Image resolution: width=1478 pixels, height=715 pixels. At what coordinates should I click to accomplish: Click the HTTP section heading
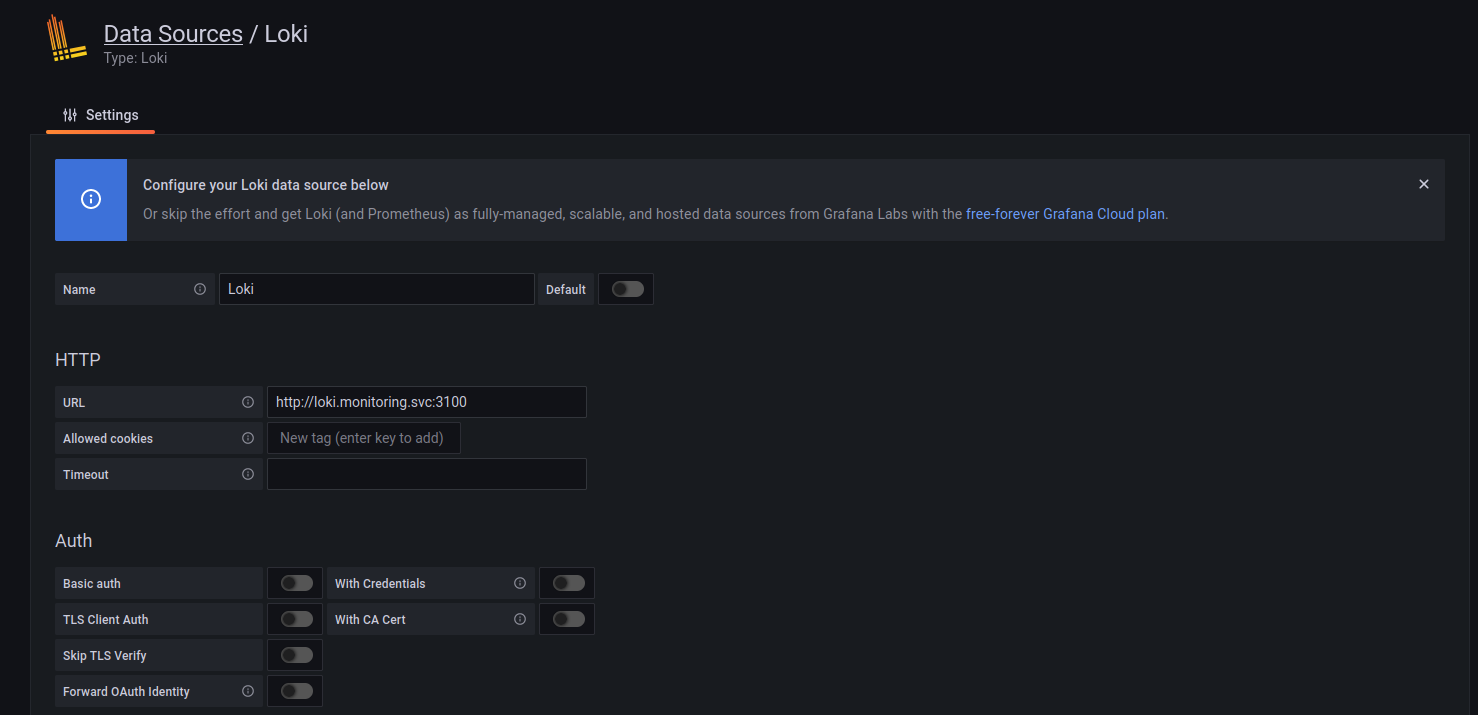tap(78, 359)
